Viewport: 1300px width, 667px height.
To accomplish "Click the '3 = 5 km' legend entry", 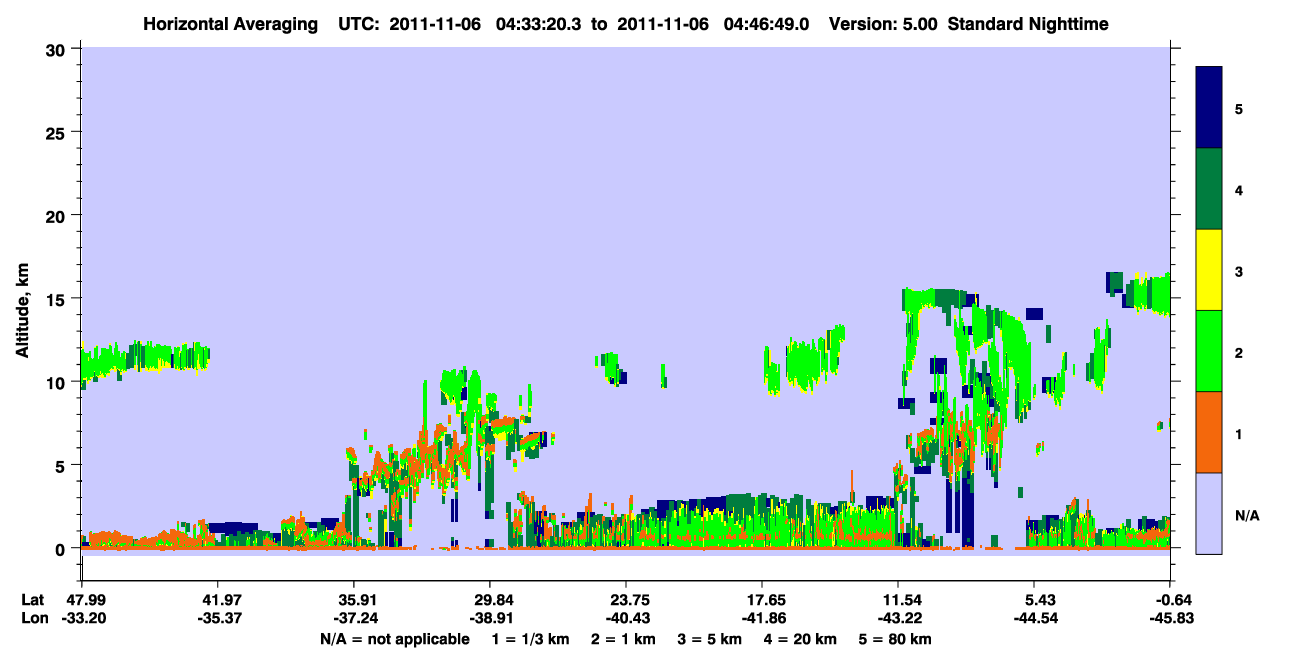I will click(710, 639).
